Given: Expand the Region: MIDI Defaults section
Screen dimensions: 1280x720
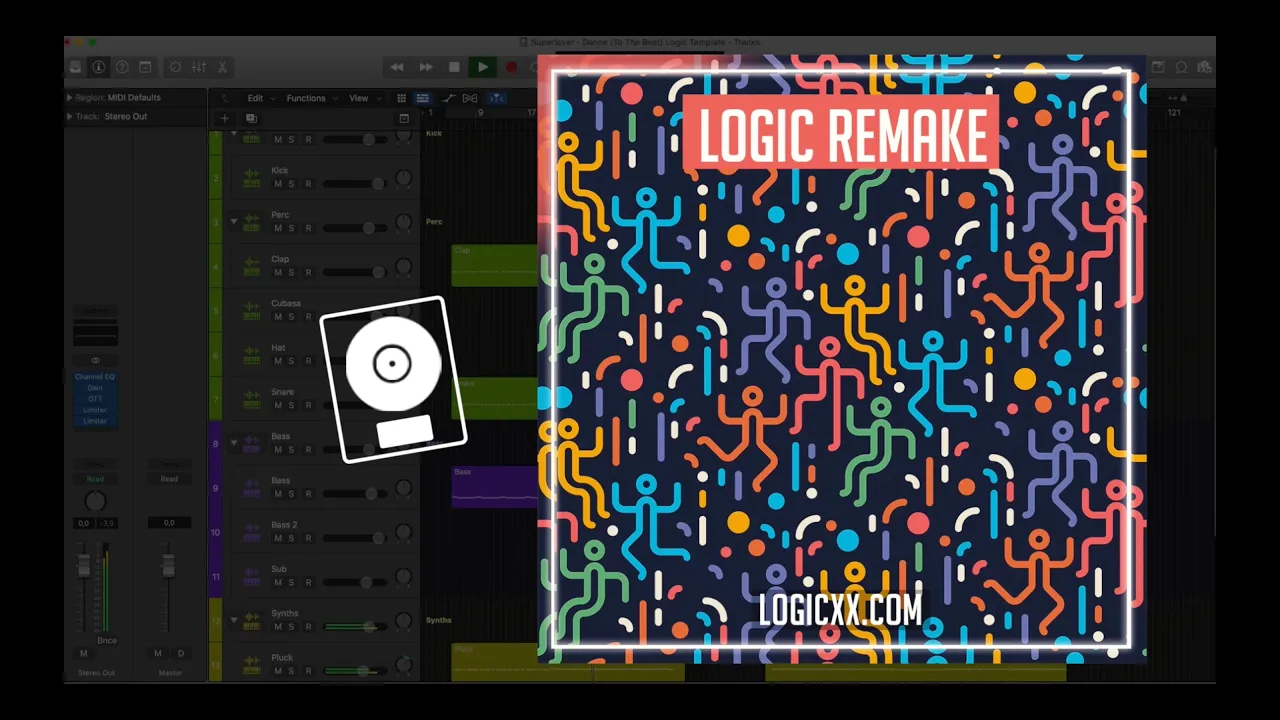Looking at the screenshot, I should tap(70, 98).
